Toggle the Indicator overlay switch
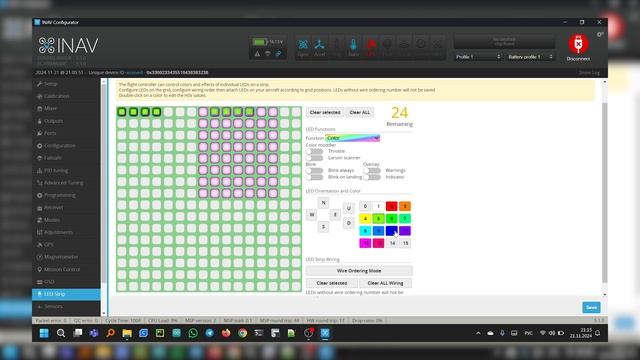 coord(372,177)
